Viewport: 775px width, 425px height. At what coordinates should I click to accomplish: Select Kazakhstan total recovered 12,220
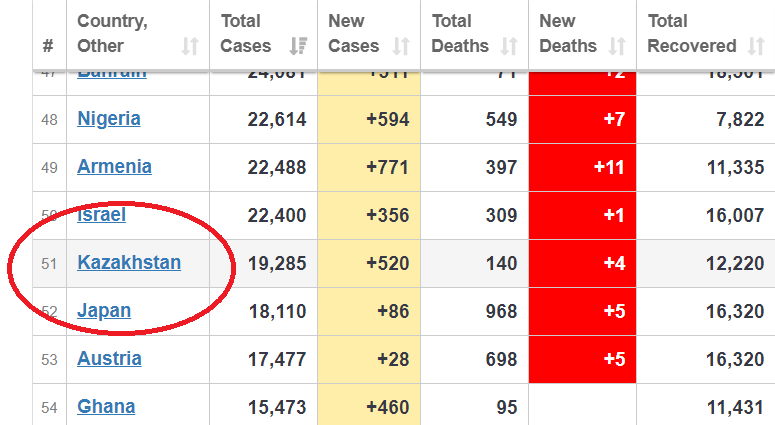point(735,263)
